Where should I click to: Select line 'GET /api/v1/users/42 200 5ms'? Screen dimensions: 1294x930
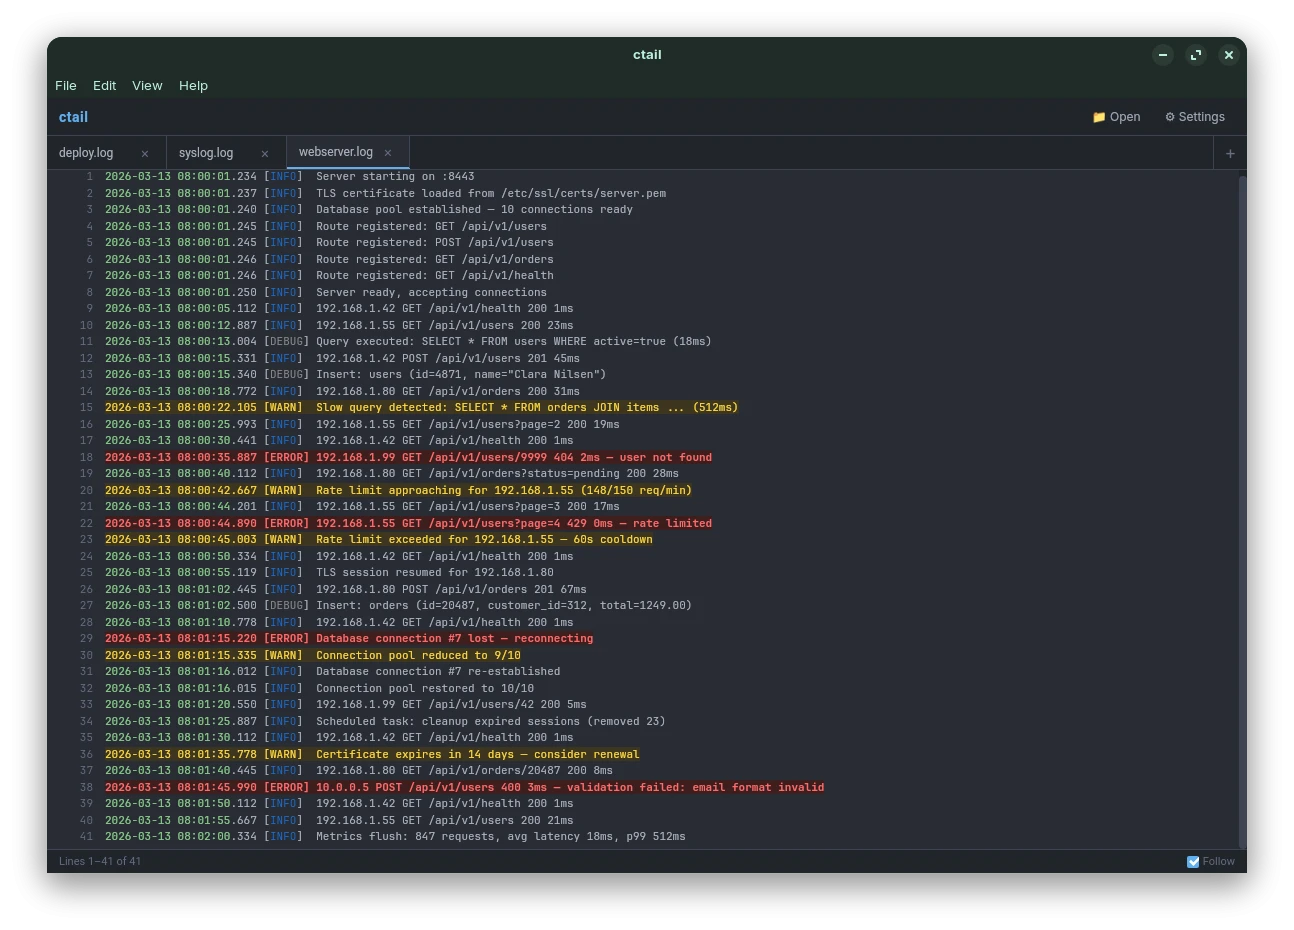(x=642, y=704)
